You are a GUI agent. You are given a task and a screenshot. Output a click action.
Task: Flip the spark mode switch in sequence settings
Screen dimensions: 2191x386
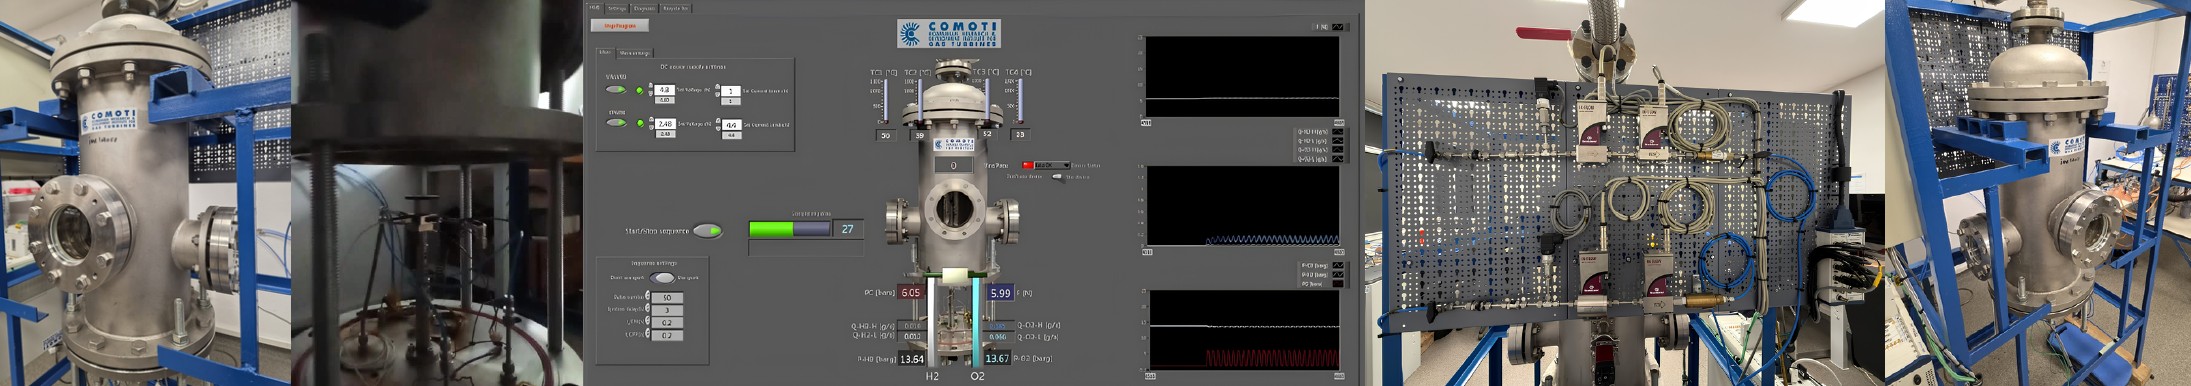click(662, 278)
